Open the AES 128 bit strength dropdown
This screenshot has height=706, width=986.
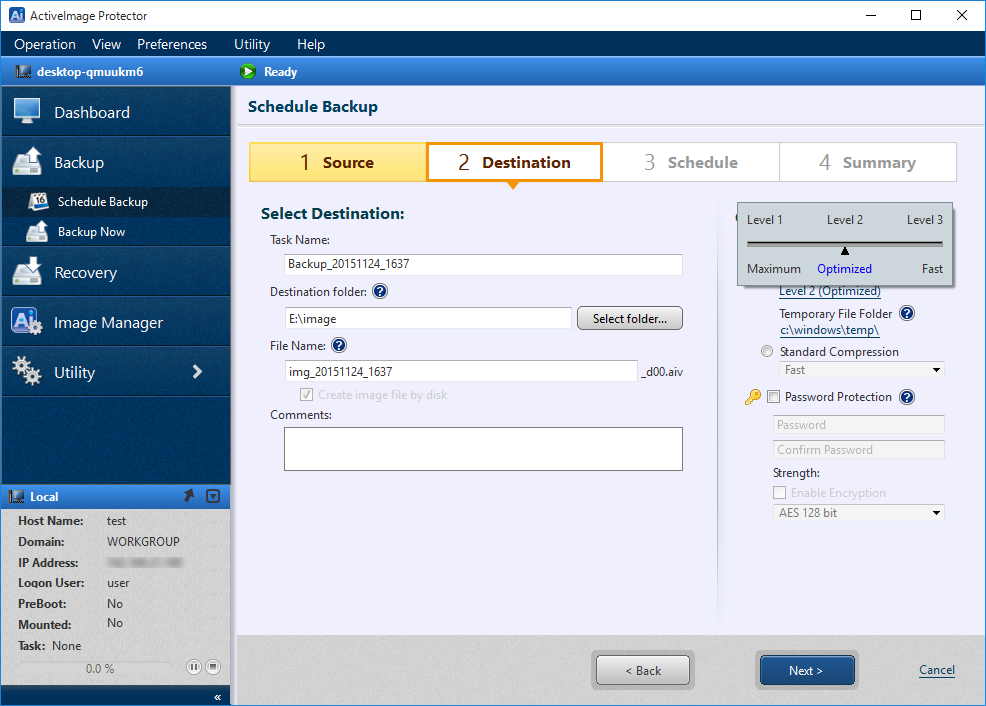coord(858,512)
